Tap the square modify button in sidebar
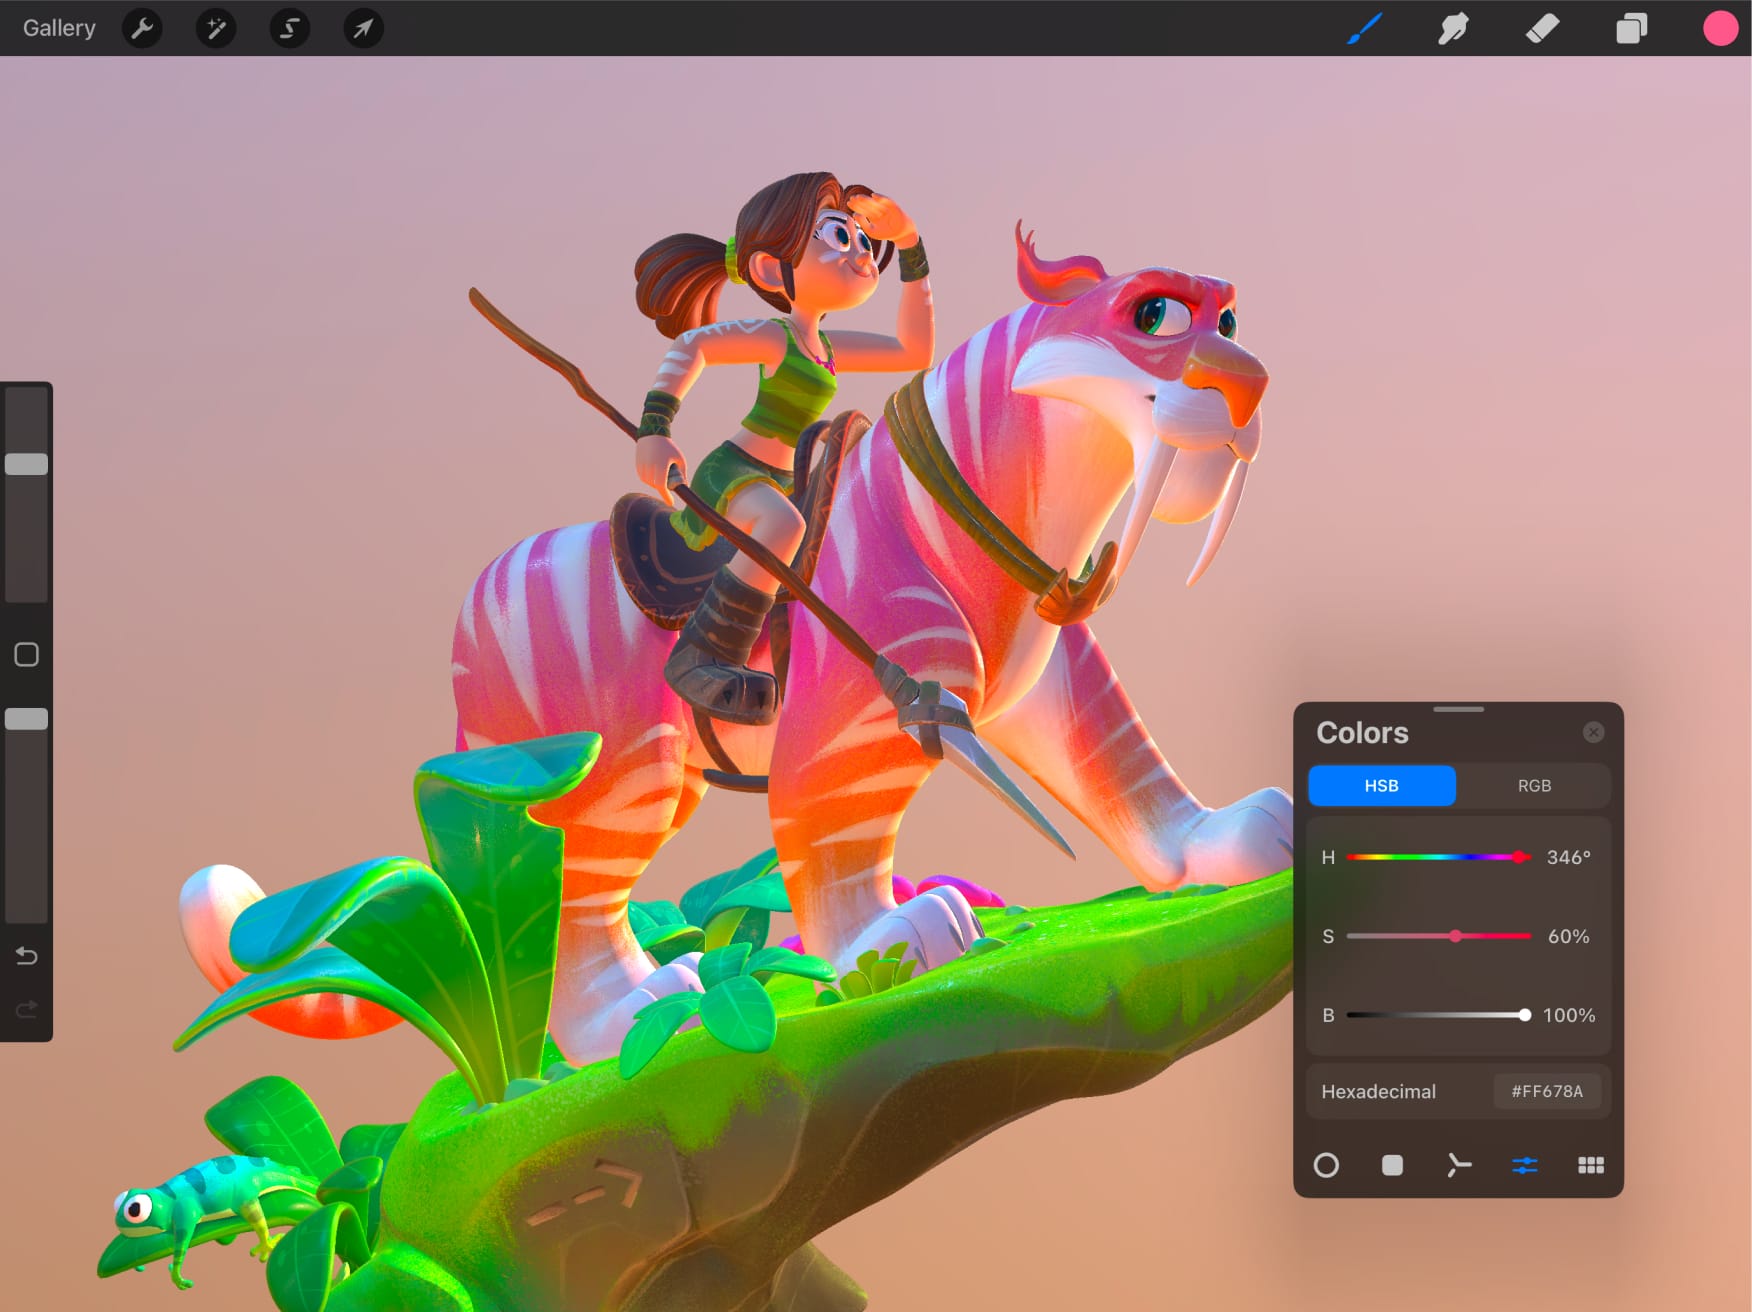The width and height of the screenshot is (1752, 1312). click(27, 655)
